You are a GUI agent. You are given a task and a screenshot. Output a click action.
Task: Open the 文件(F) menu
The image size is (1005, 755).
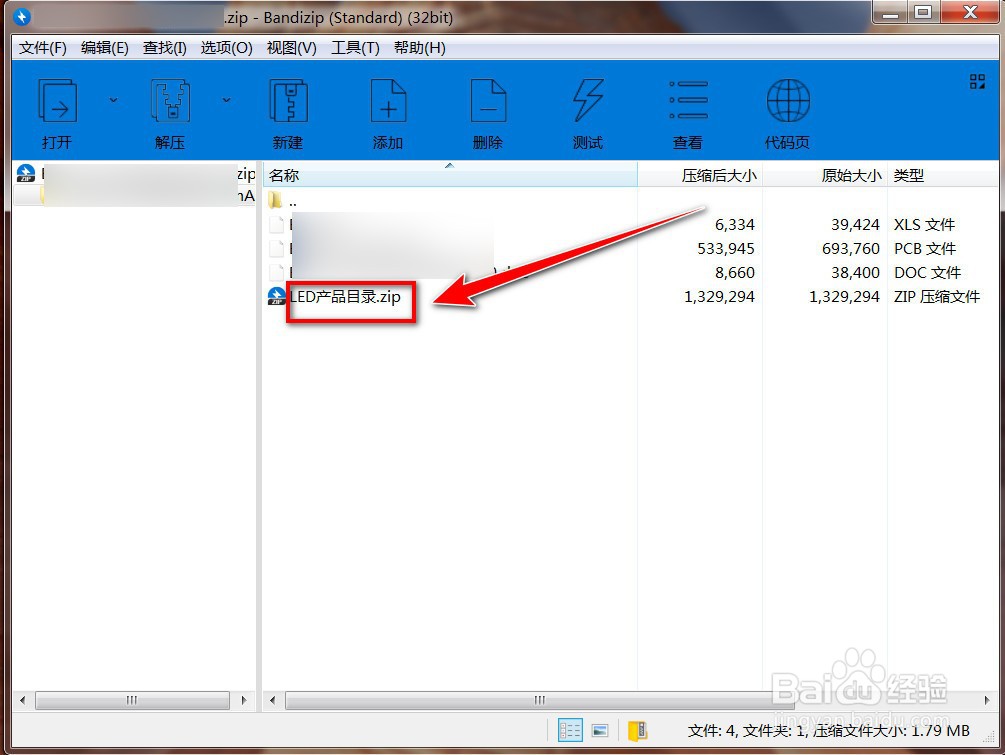click(x=42, y=48)
